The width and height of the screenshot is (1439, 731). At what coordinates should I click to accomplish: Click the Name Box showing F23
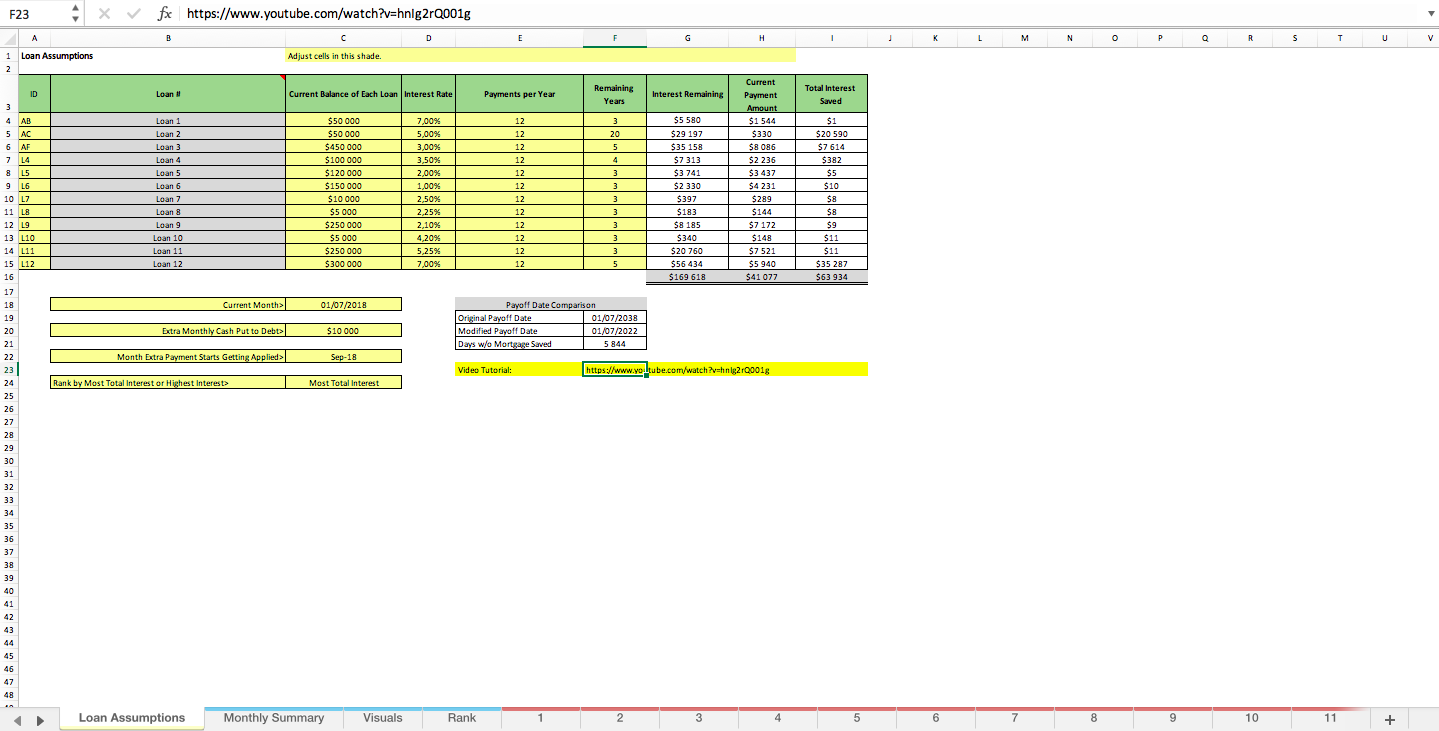pyautogui.click(x=30, y=14)
